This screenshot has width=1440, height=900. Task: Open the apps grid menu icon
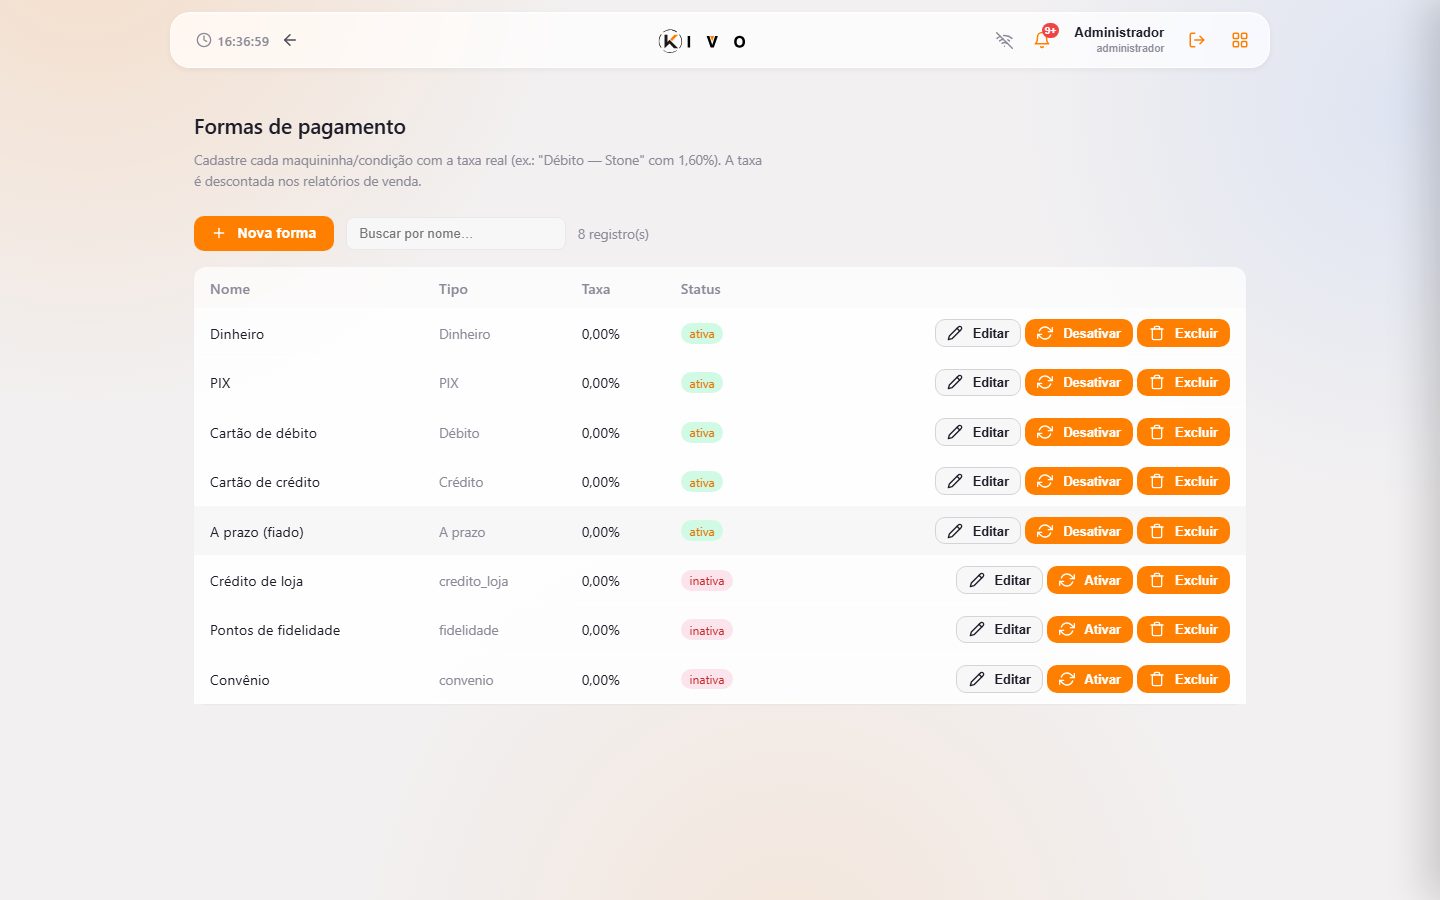tap(1240, 40)
